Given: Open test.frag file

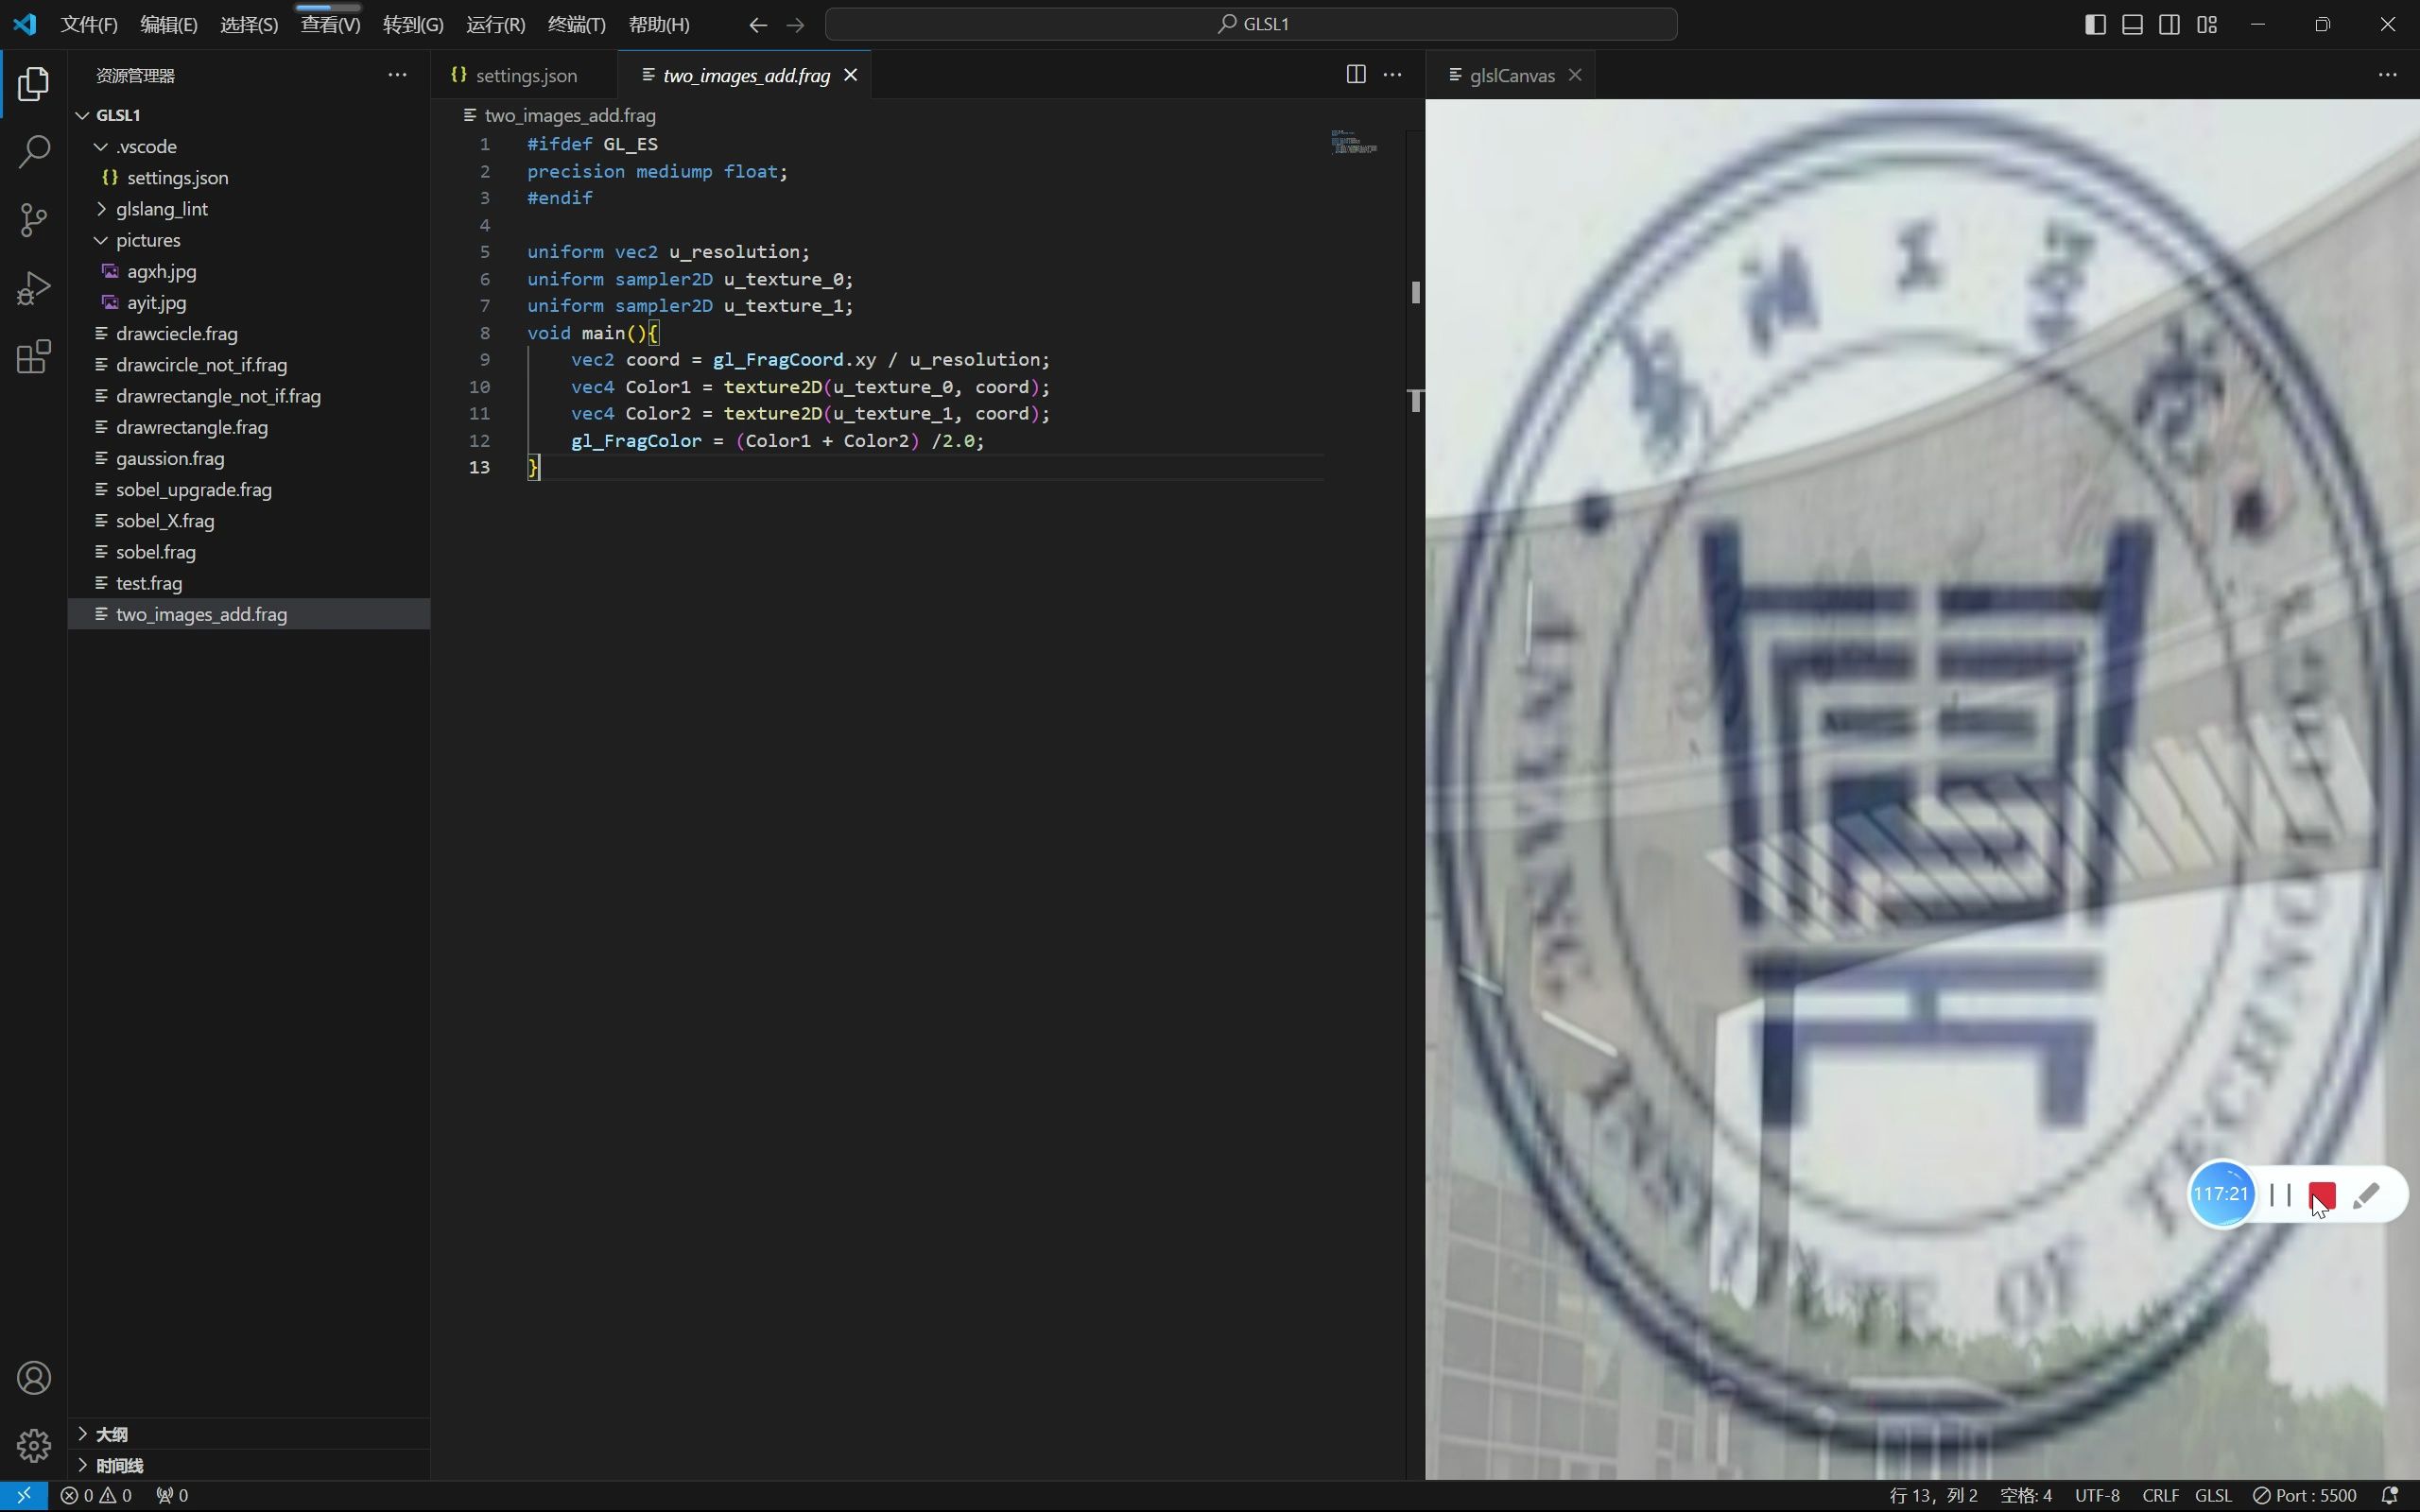Looking at the screenshot, I should 249,583.
